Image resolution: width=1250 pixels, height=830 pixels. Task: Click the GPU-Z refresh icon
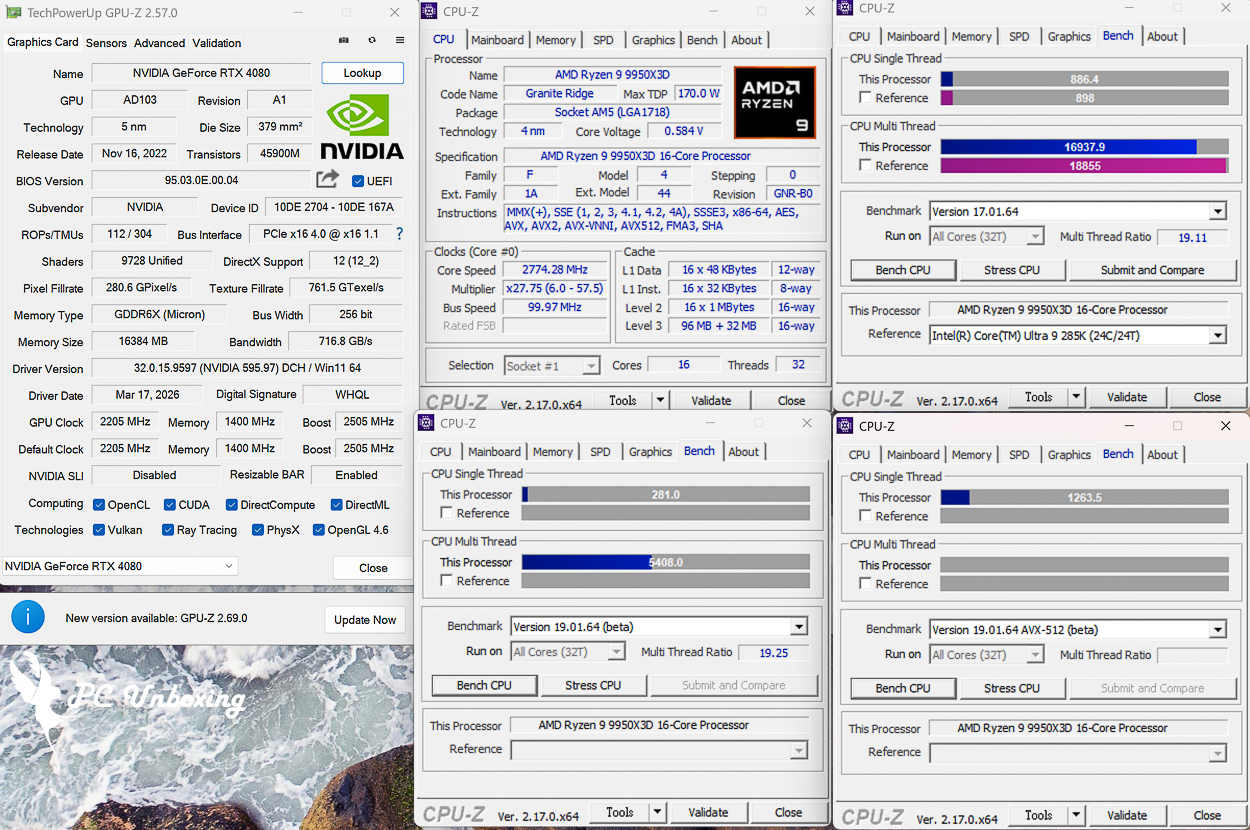pyautogui.click(x=372, y=41)
